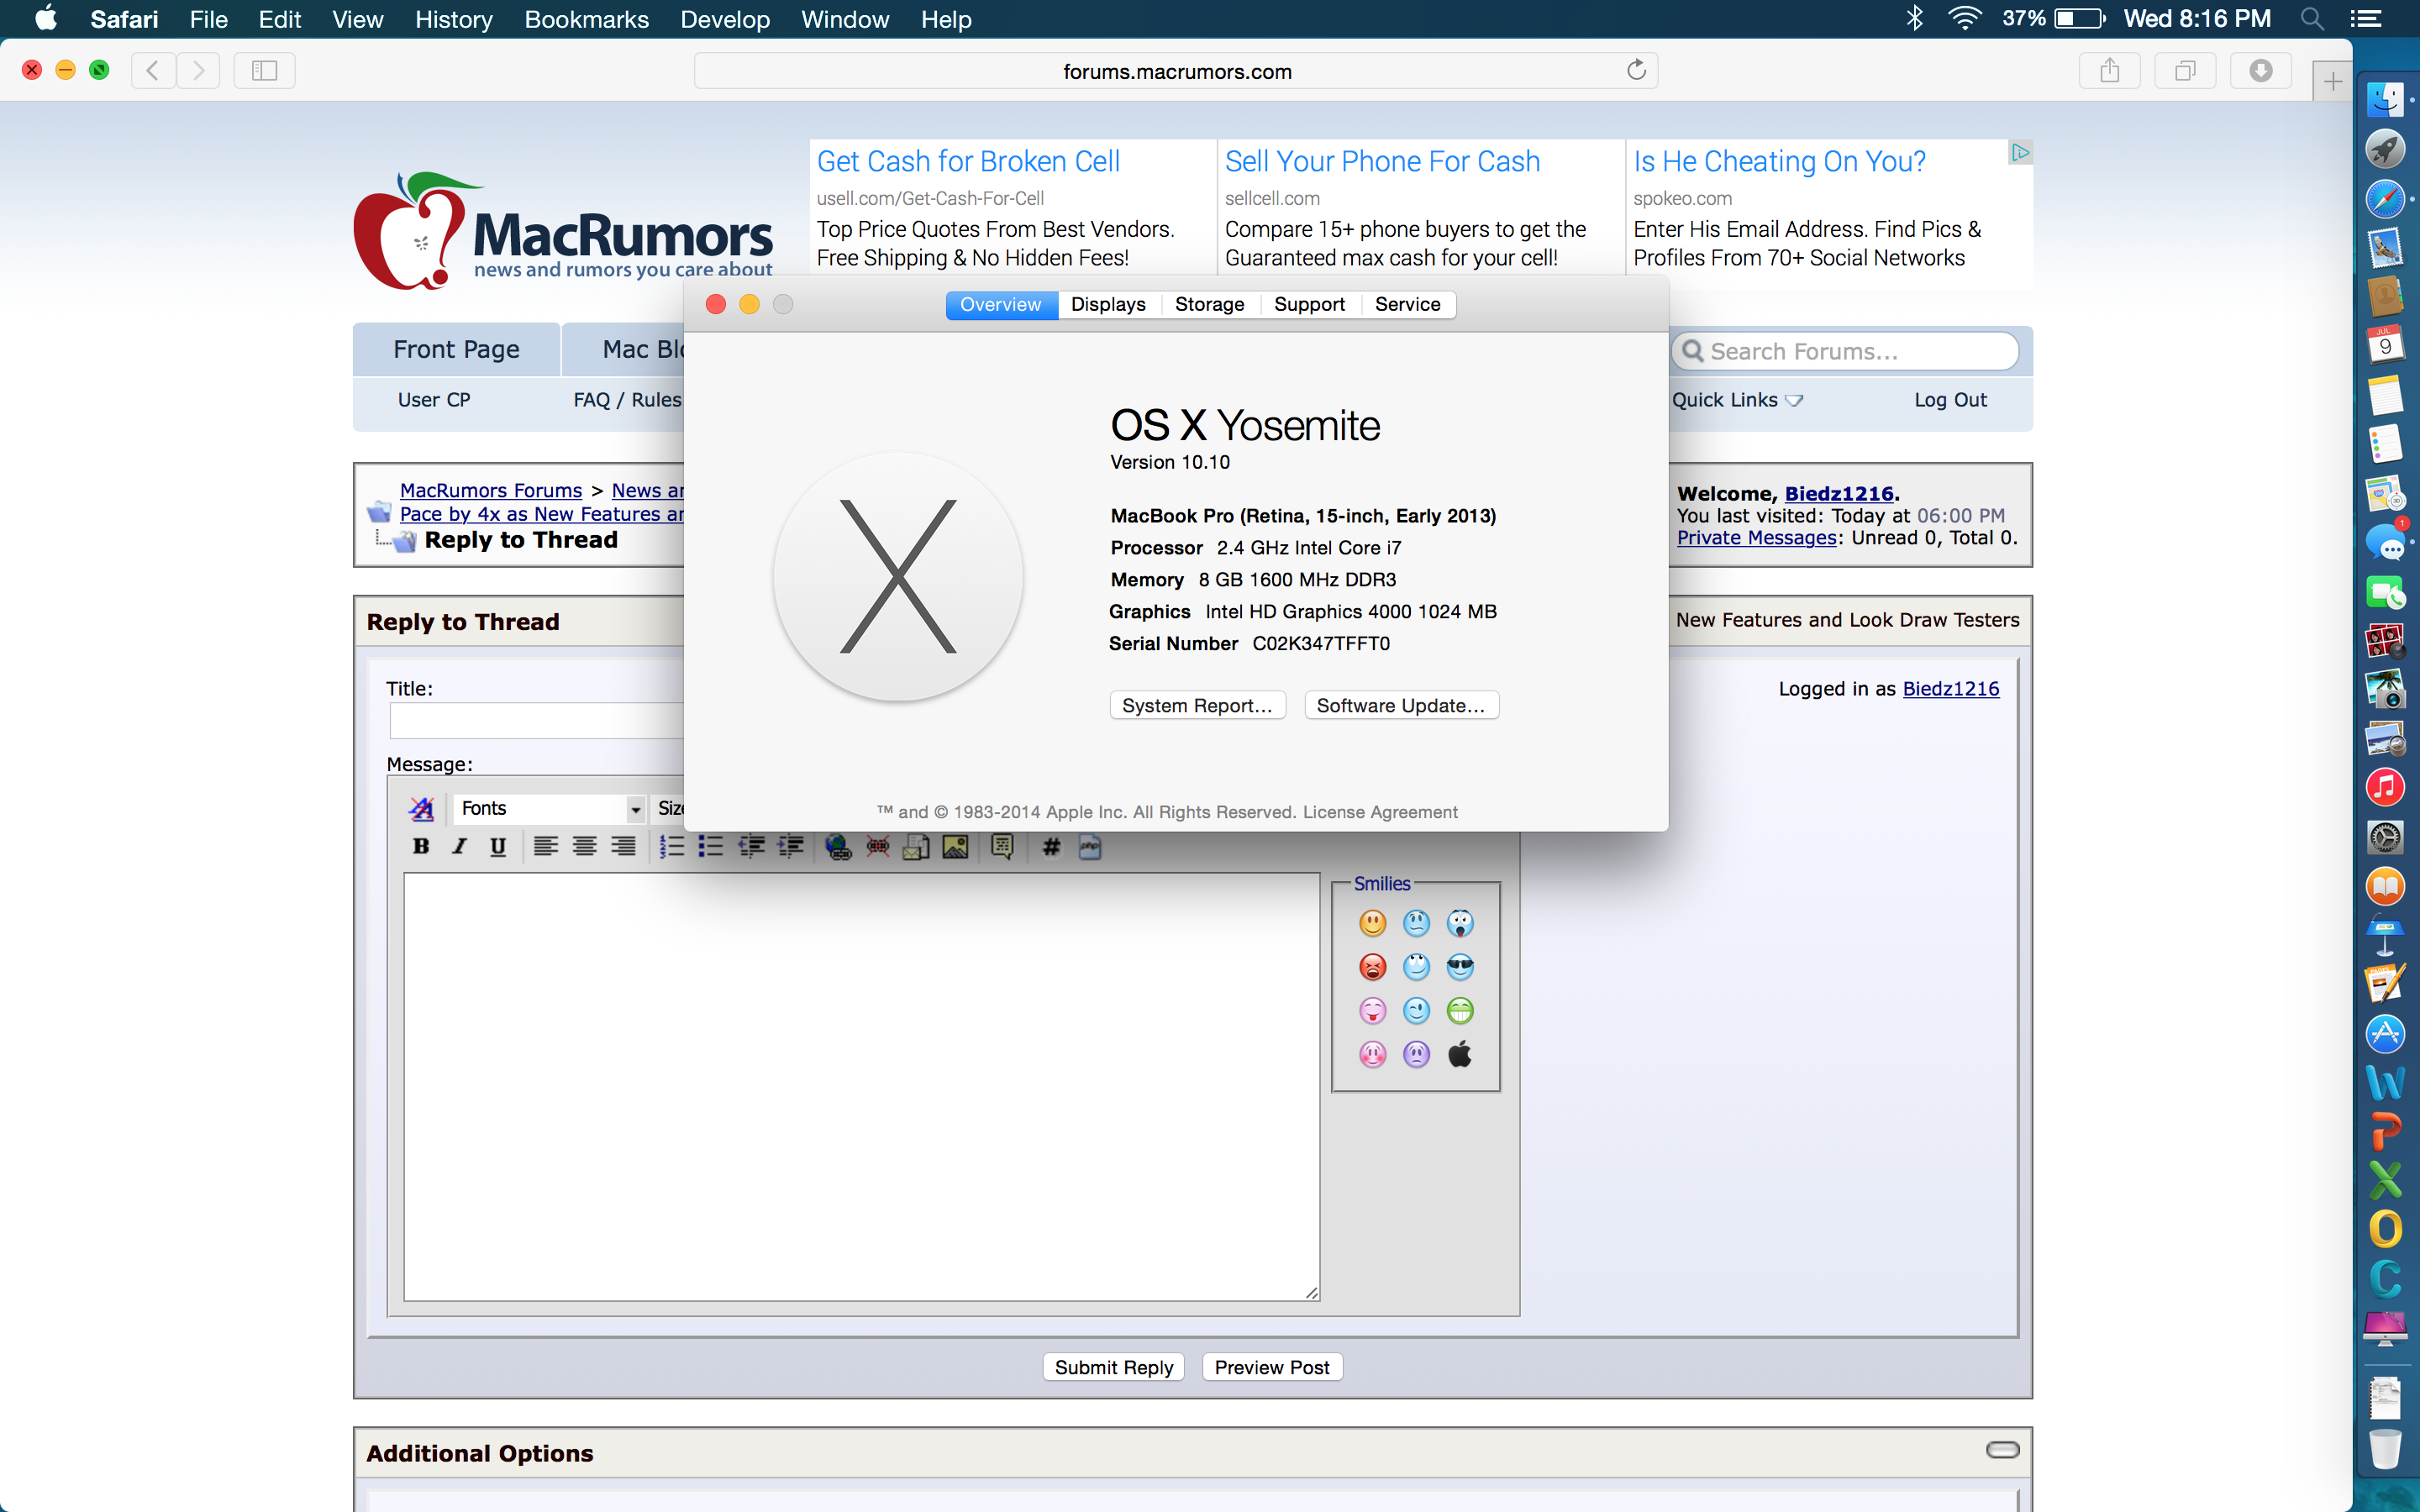
Task: Open the History menu
Action: (x=453, y=19)
